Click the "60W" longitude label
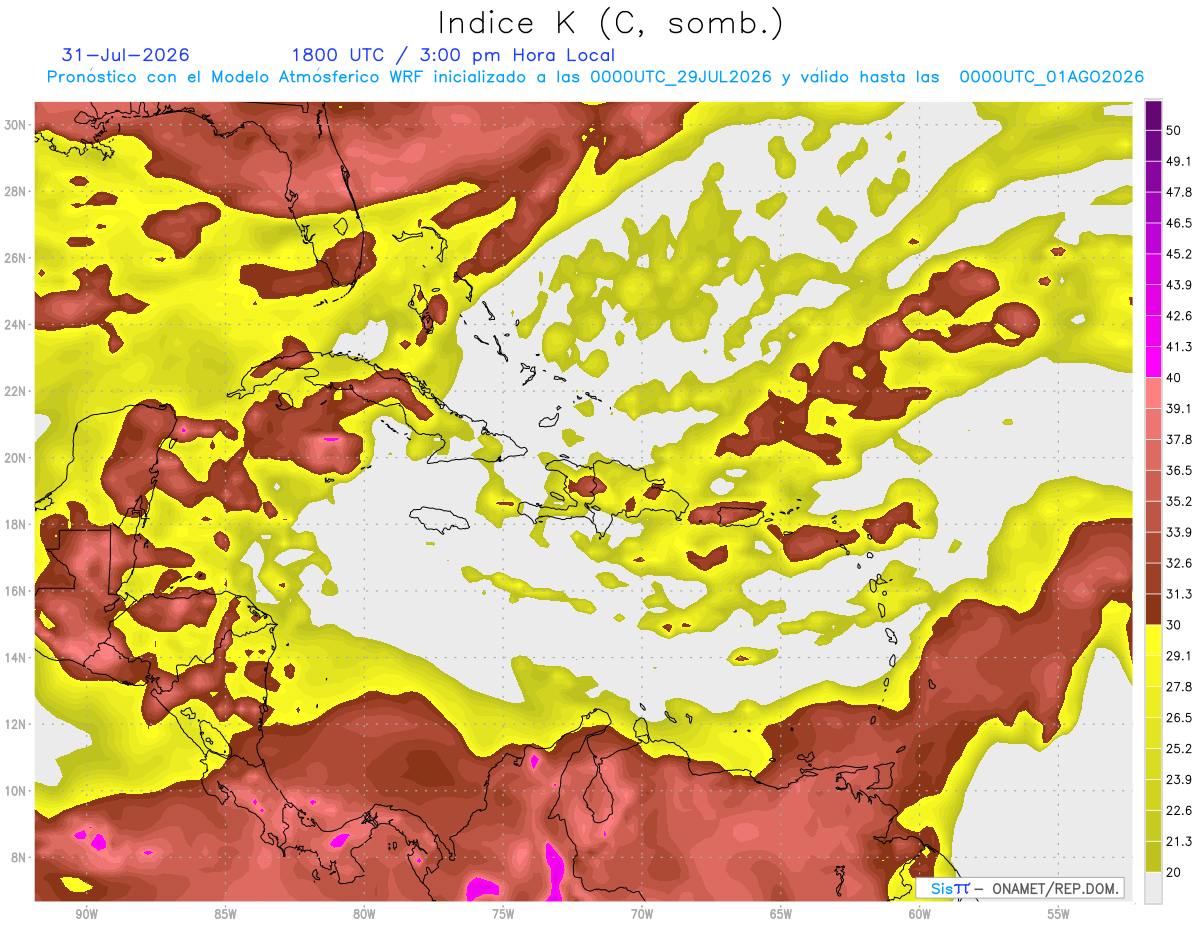 (920, 914)
